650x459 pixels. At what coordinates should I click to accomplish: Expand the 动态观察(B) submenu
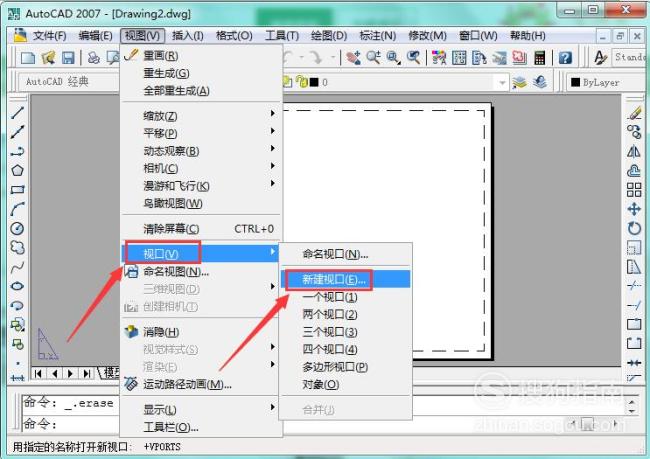pos(202,151)
